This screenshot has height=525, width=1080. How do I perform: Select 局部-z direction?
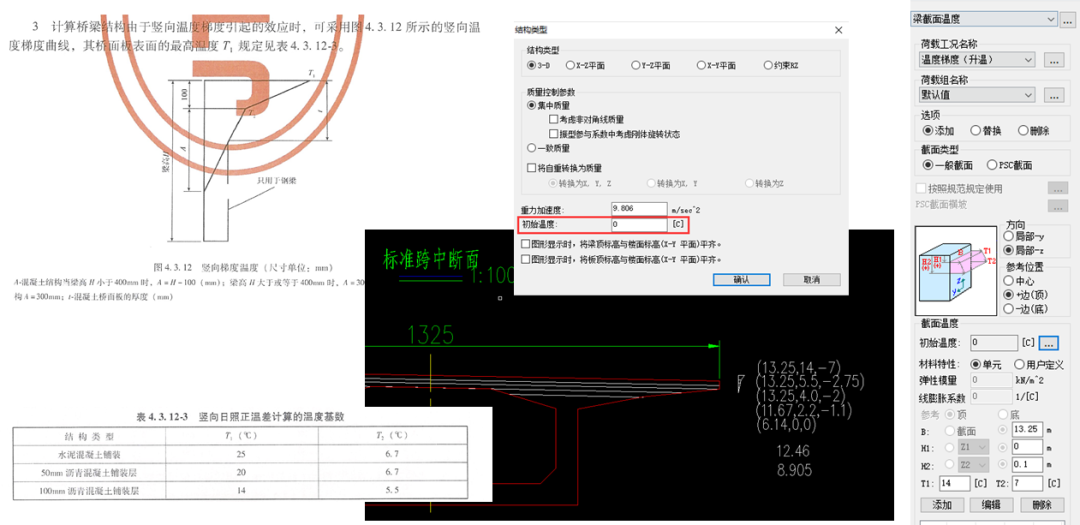pyautogui.click(x=1008, y=249)
